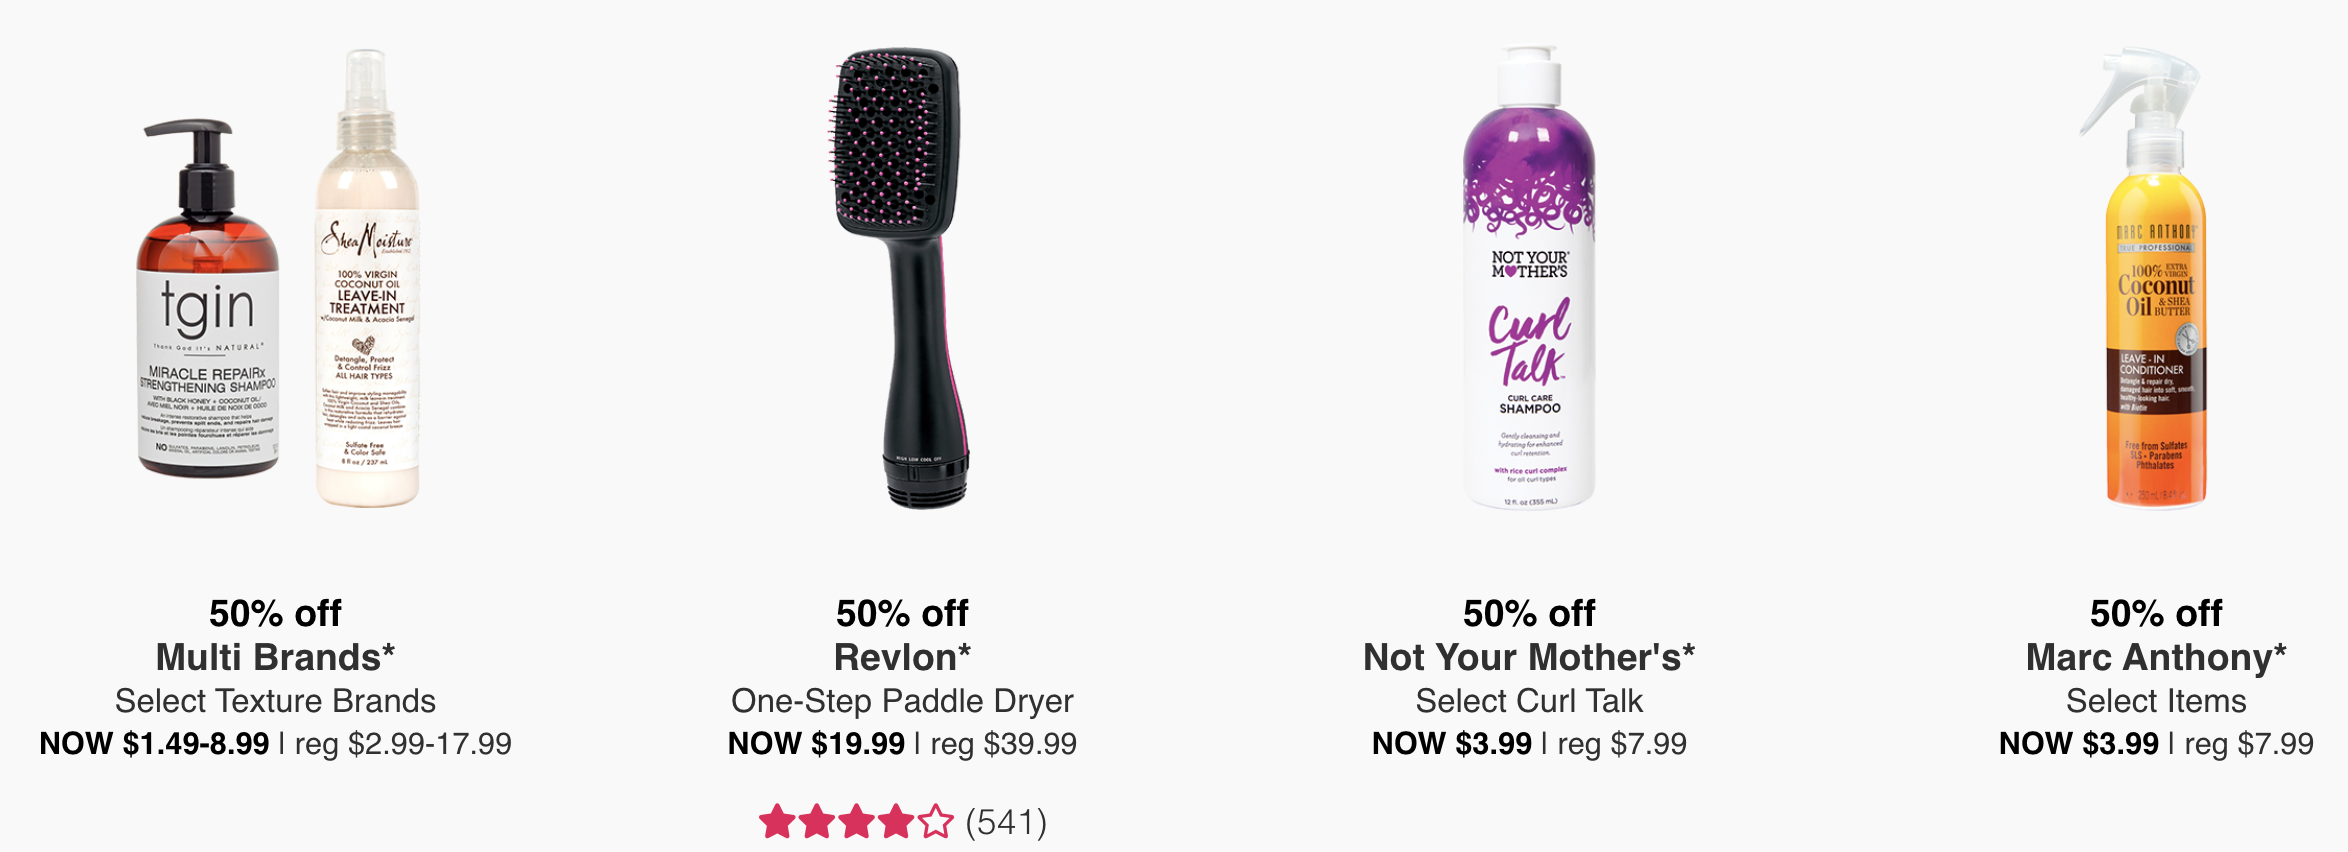2348x852 pixels.
Task: Open the Marc Anthony* brand heading
Action: (2156, 657)
